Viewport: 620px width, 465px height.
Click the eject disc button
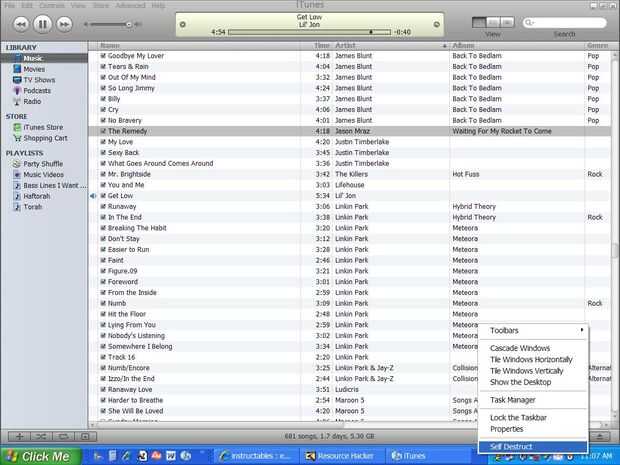click(600, 436)
